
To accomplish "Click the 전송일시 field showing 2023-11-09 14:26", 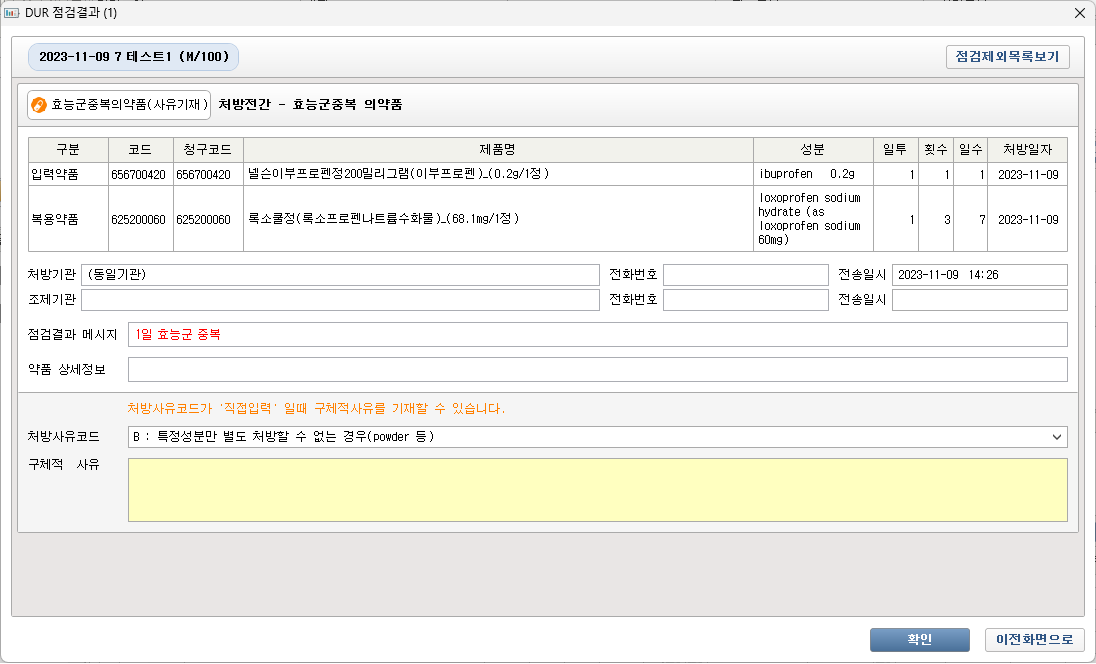I will [979, 275].
